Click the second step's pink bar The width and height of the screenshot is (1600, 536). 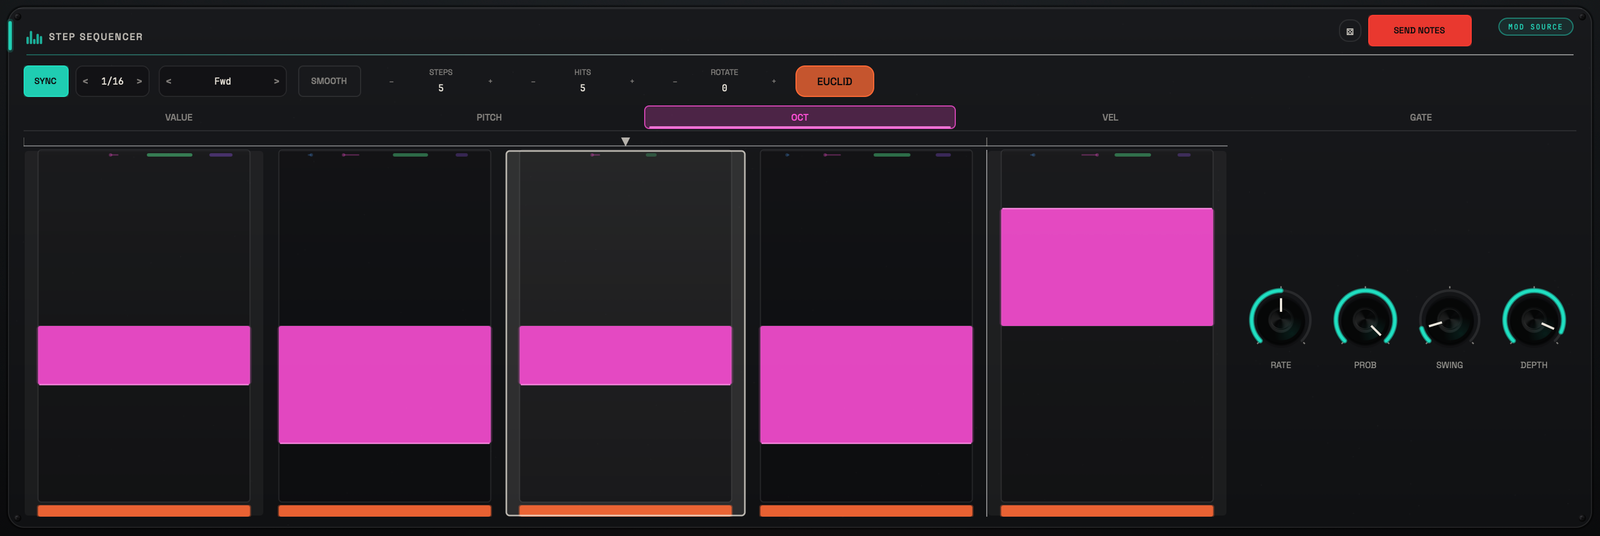coord(385,385)
